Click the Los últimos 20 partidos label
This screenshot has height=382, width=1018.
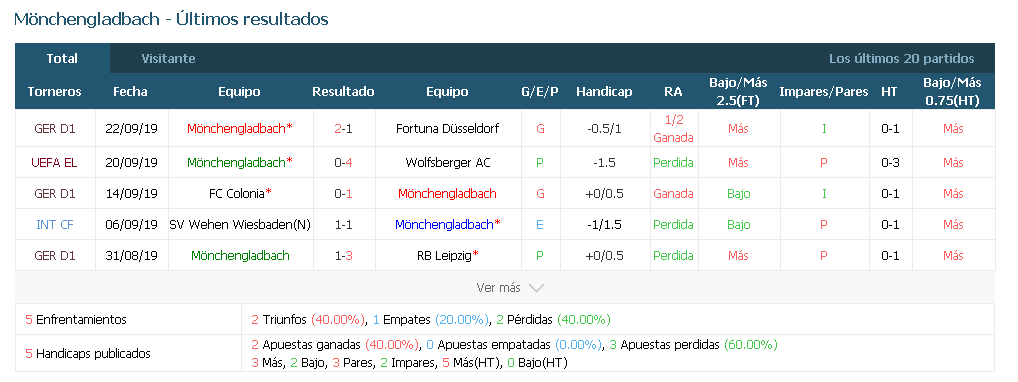pos(901,58)
